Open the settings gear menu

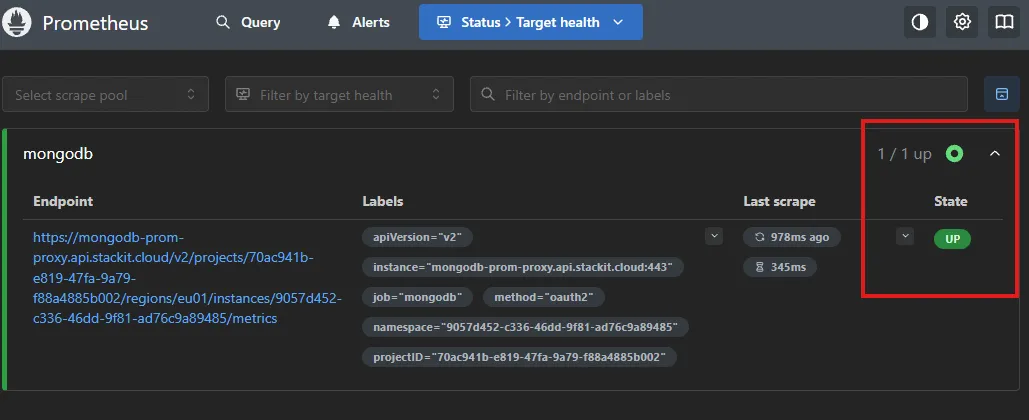click(962, 22)
